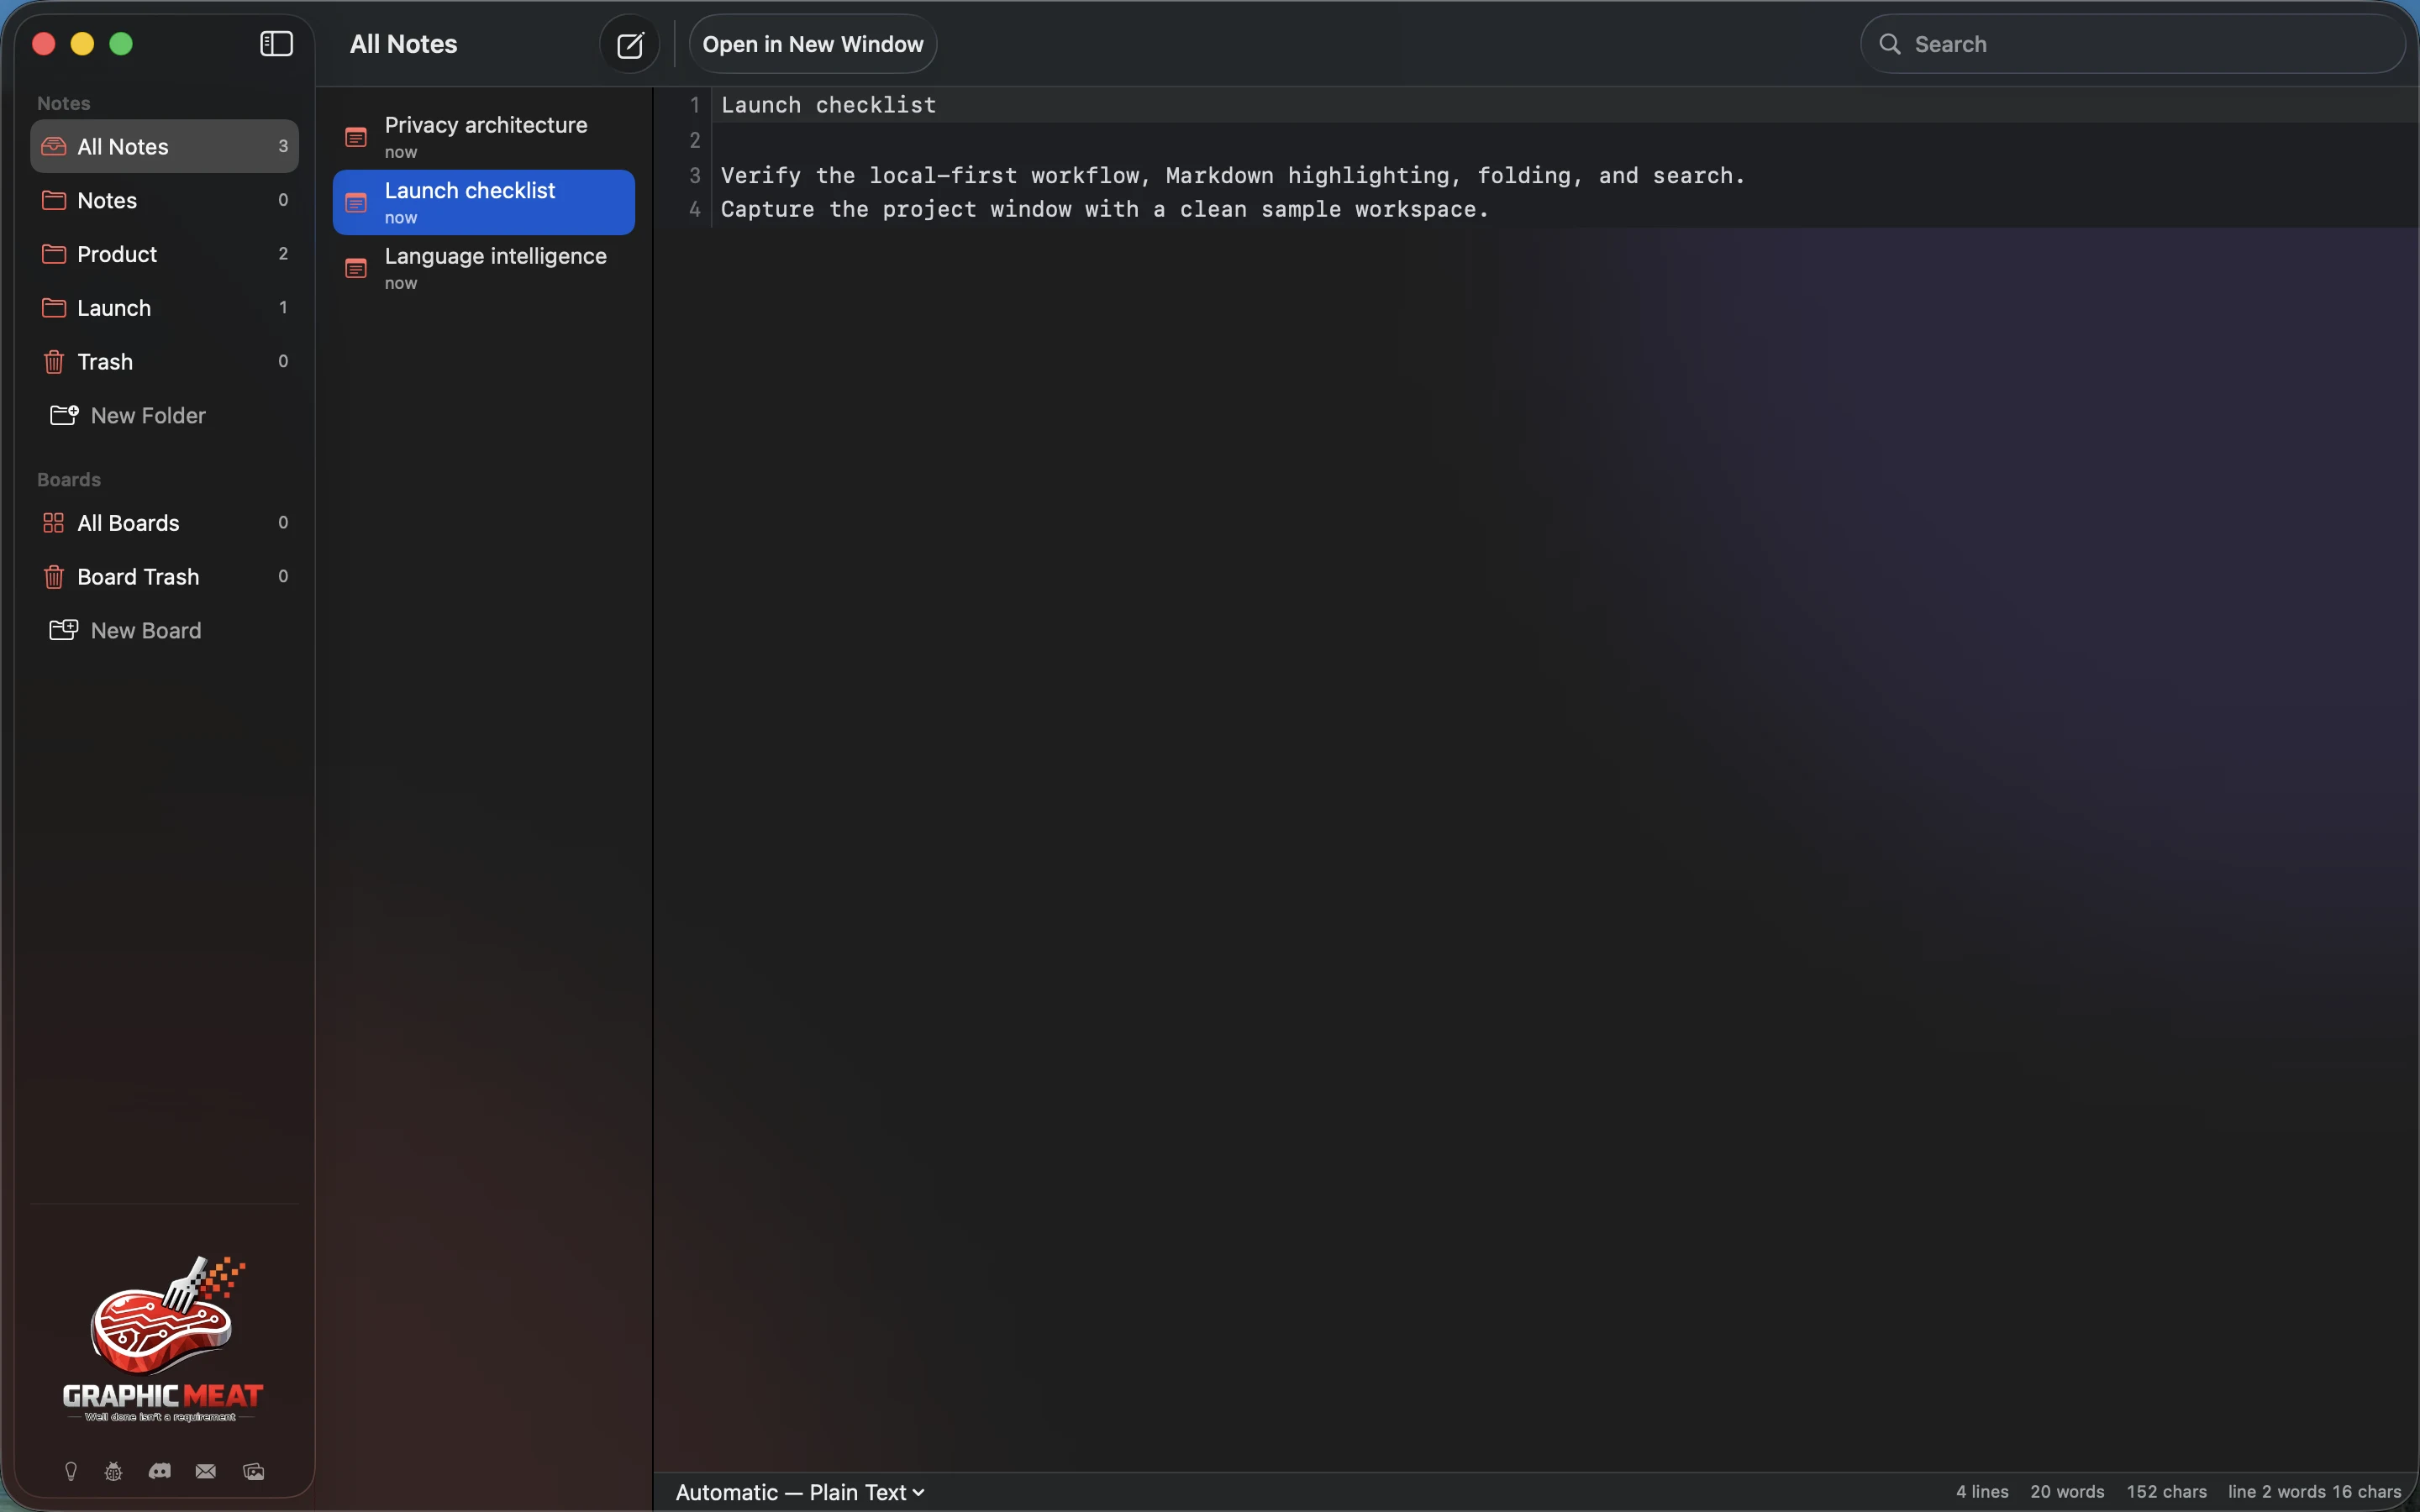Click line number 2 in the gutter

(695, 140)
